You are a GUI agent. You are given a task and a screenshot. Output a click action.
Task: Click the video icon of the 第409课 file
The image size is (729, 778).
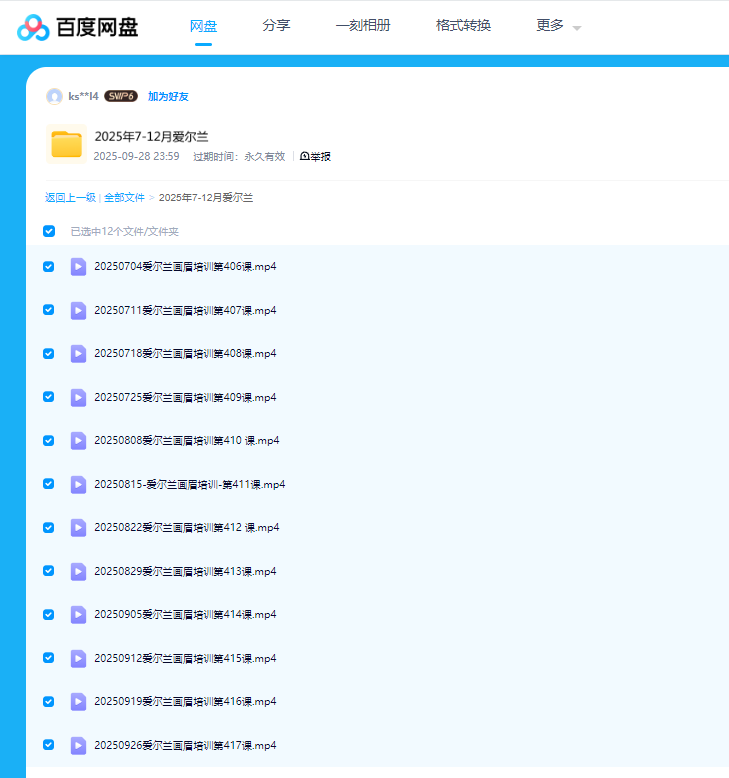coord(78,397)
